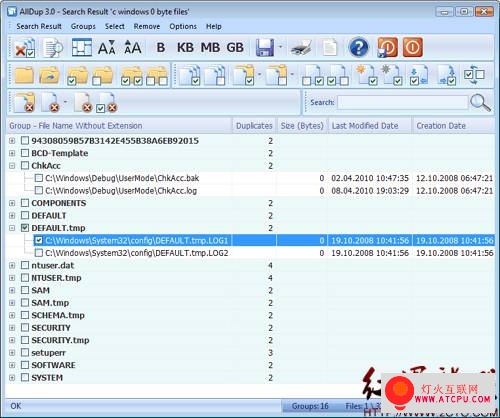Sort by Size (Bytes) column header
This screenshot has height=418, width=500.
(x=302, y=126)
